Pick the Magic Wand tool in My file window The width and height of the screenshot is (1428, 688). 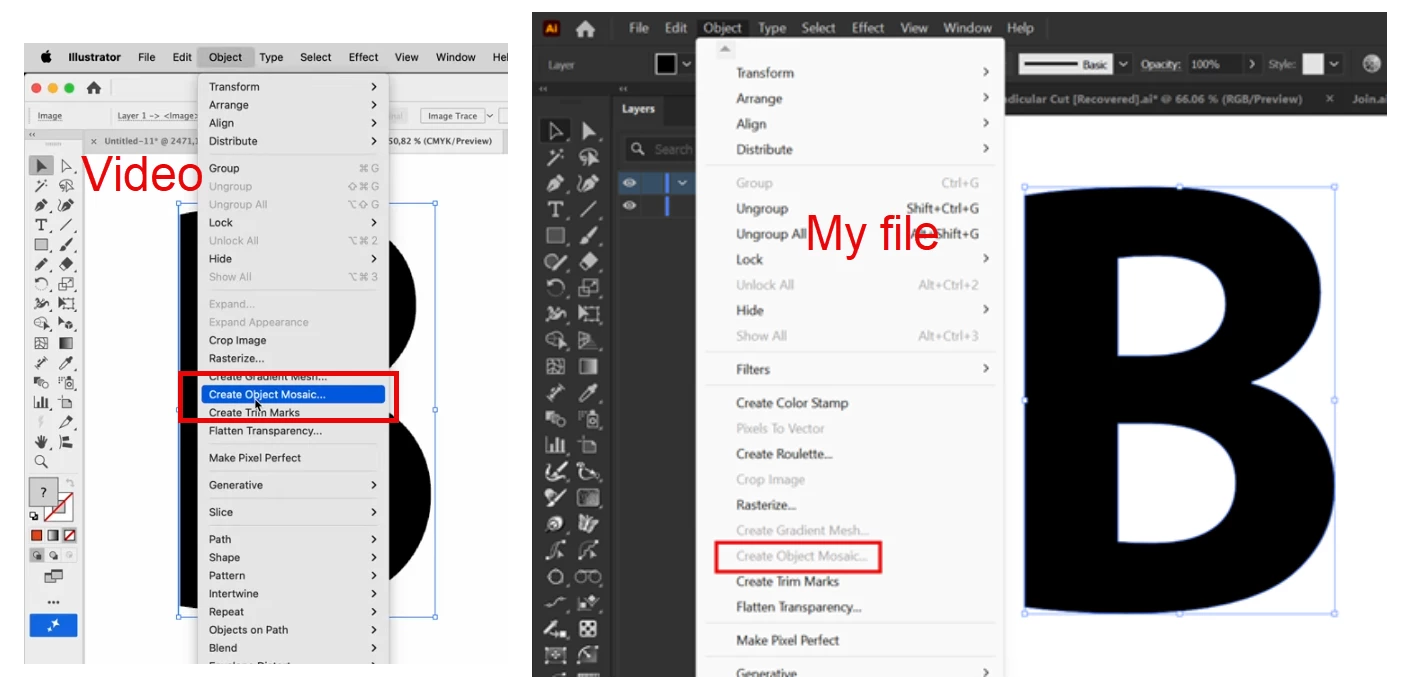(555, 157)
